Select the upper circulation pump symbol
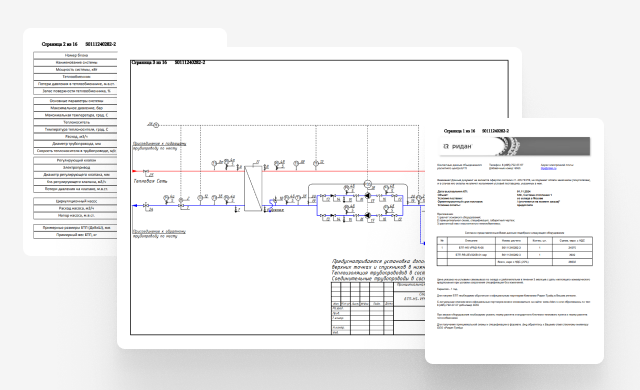 tap(367, 196)
